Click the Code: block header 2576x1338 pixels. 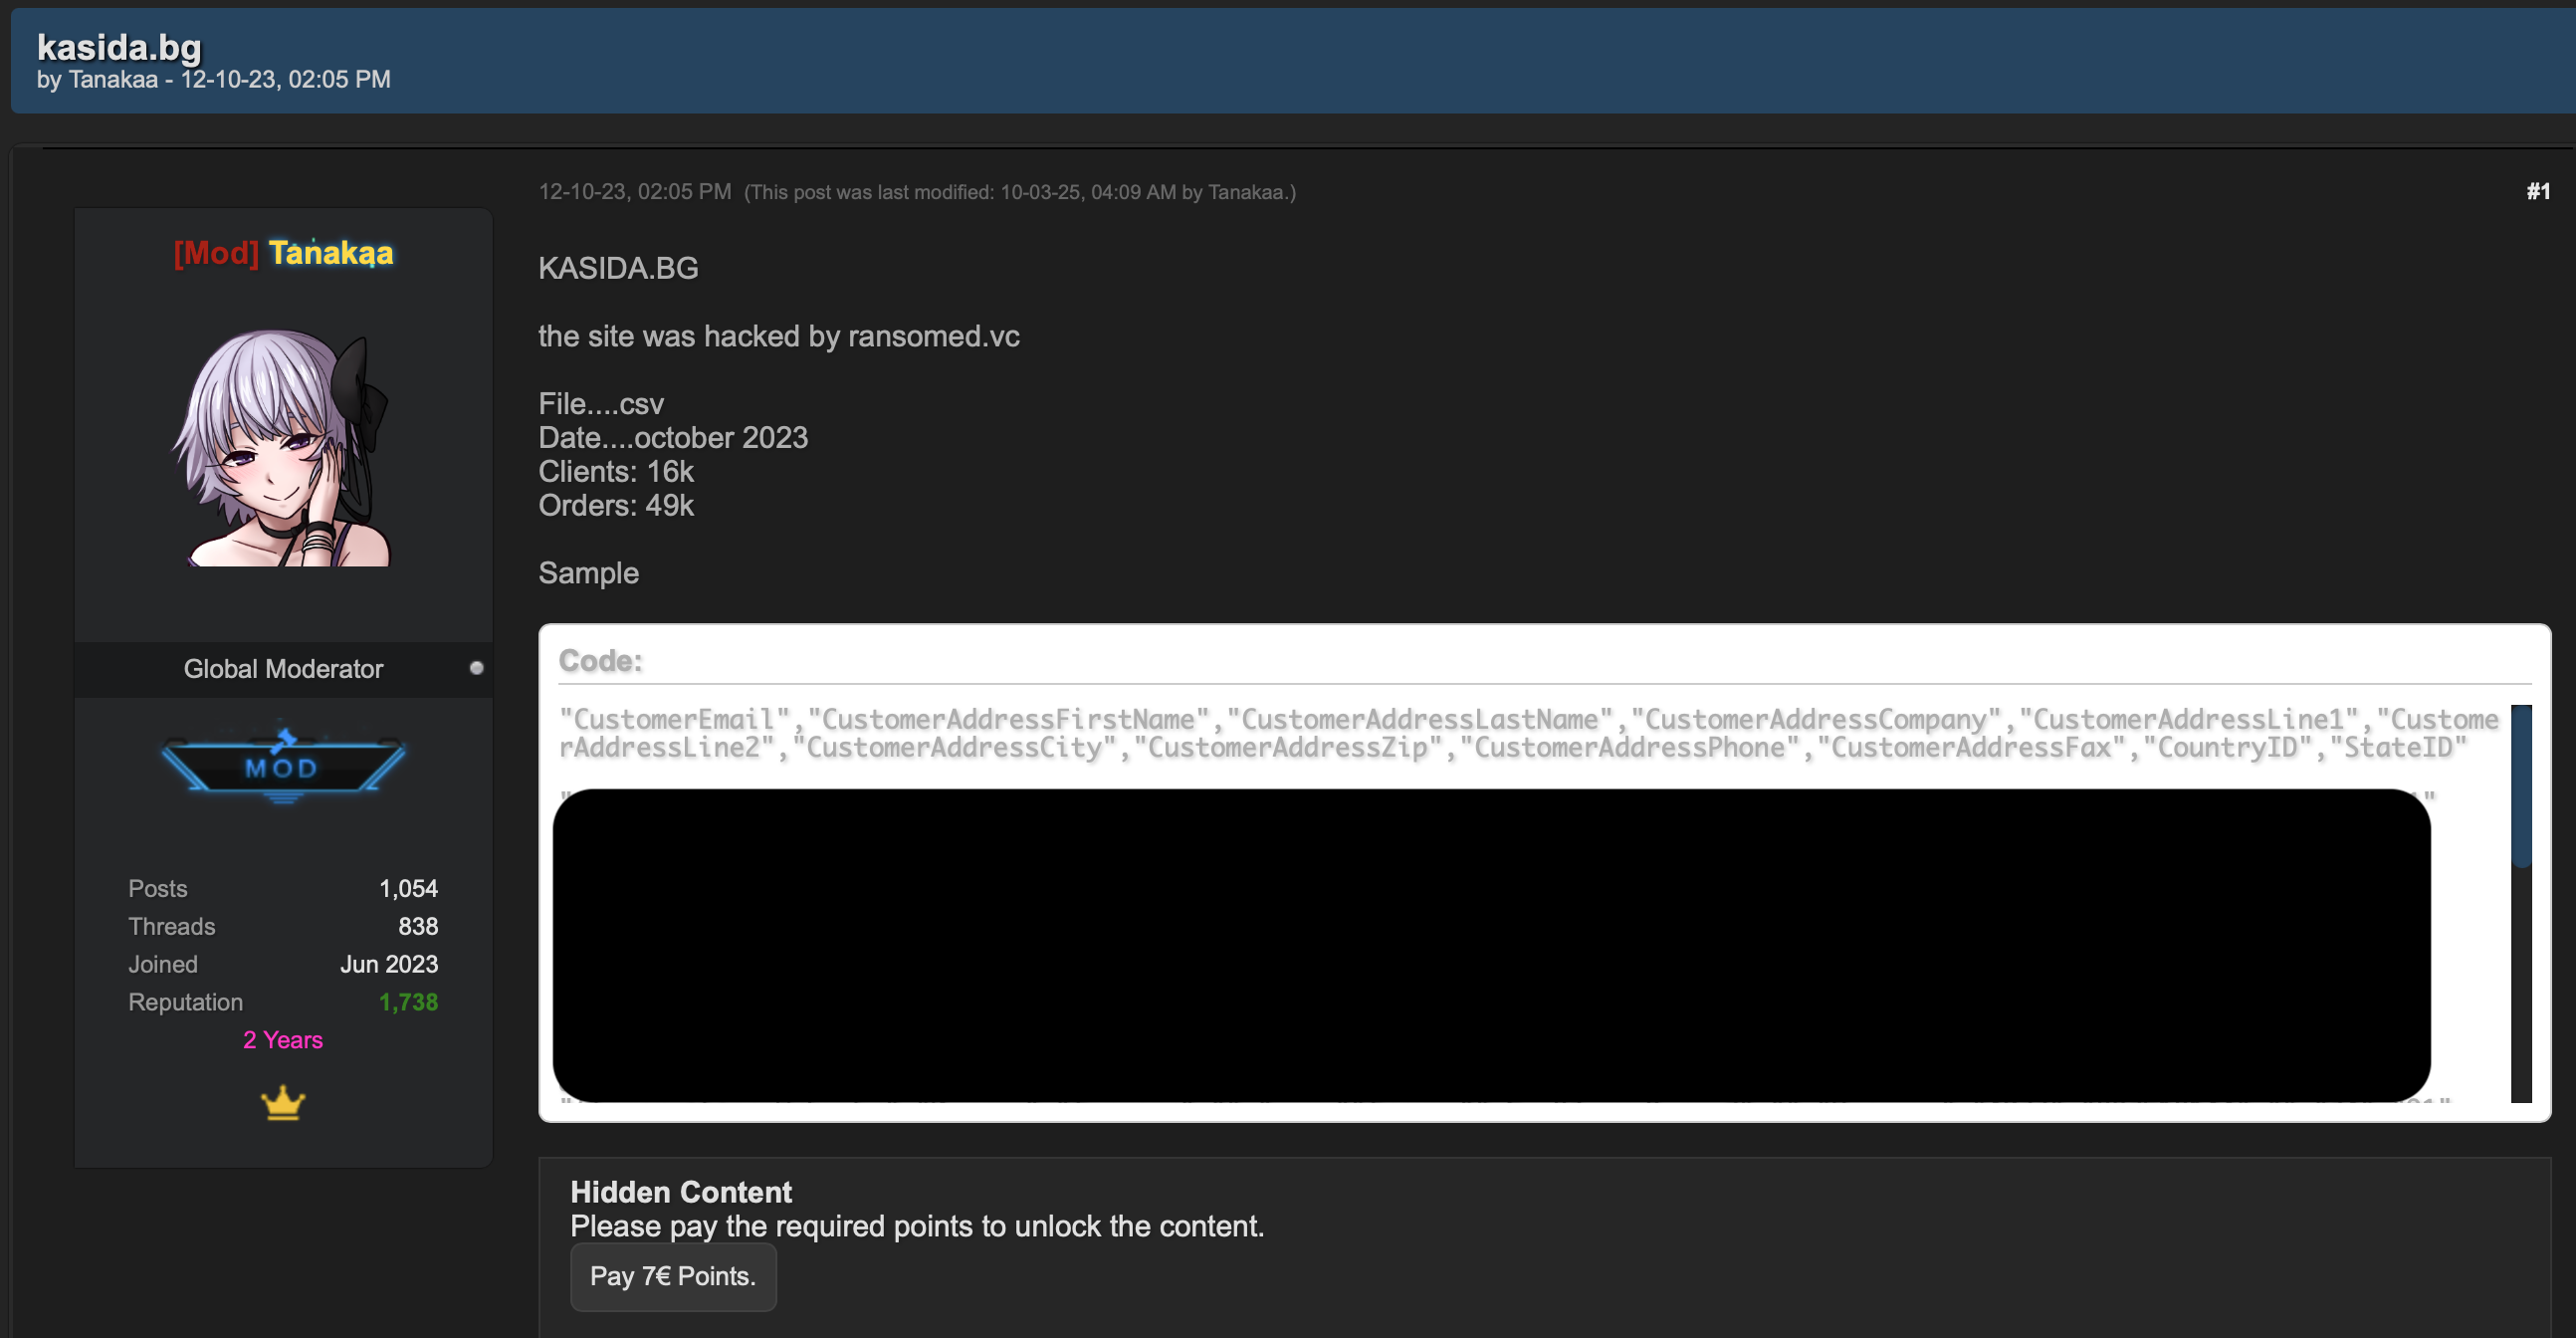click(x=600, y=661)
